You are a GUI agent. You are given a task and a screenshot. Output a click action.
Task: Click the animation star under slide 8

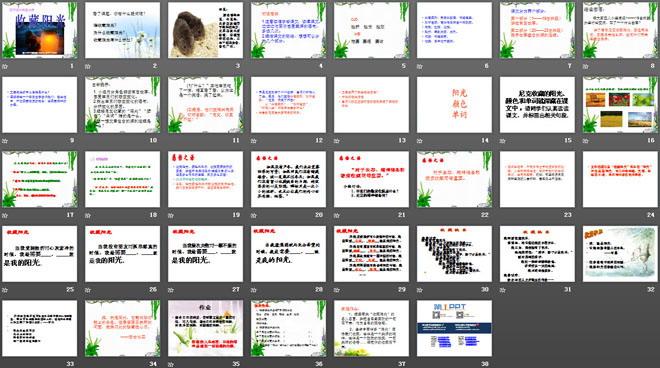[x=585, y=66]
